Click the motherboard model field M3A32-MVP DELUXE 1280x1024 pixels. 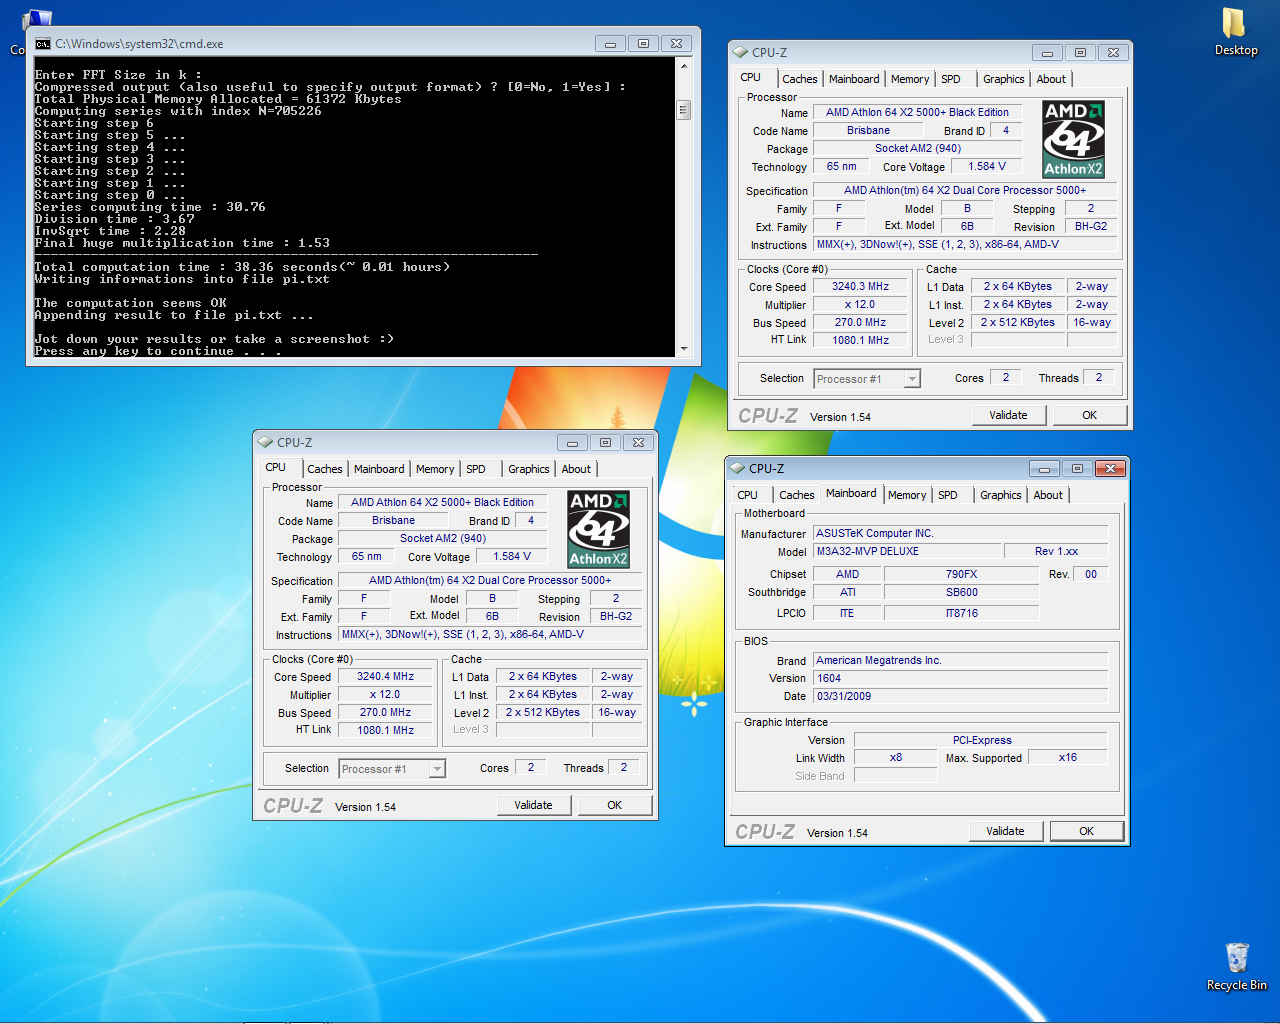(907, 551)
